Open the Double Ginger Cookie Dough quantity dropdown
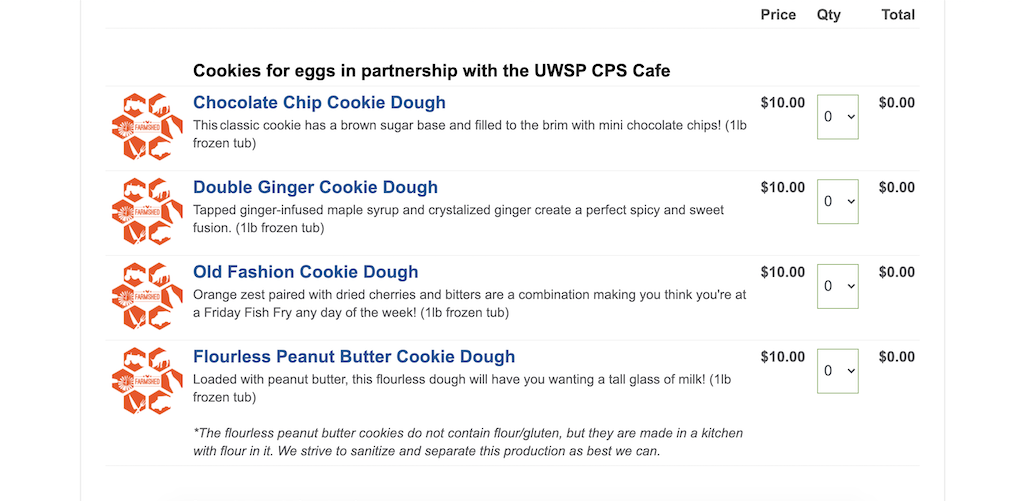 (x=838, y=201)
